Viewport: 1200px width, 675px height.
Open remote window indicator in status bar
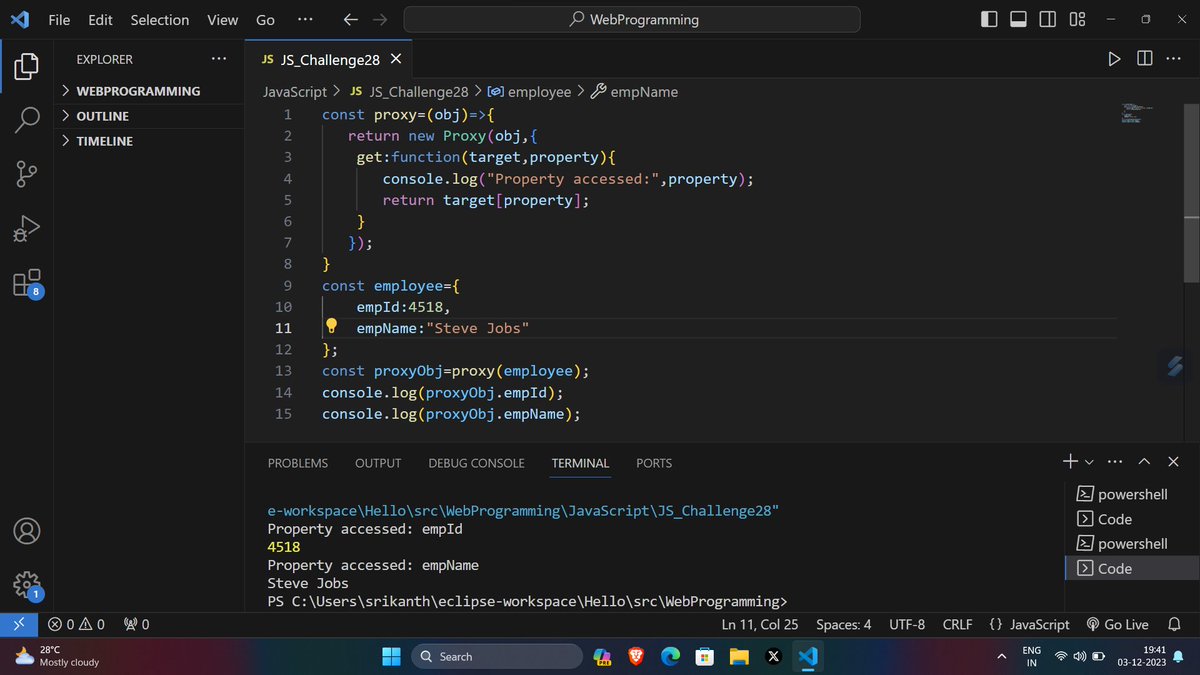click(18, 624)
